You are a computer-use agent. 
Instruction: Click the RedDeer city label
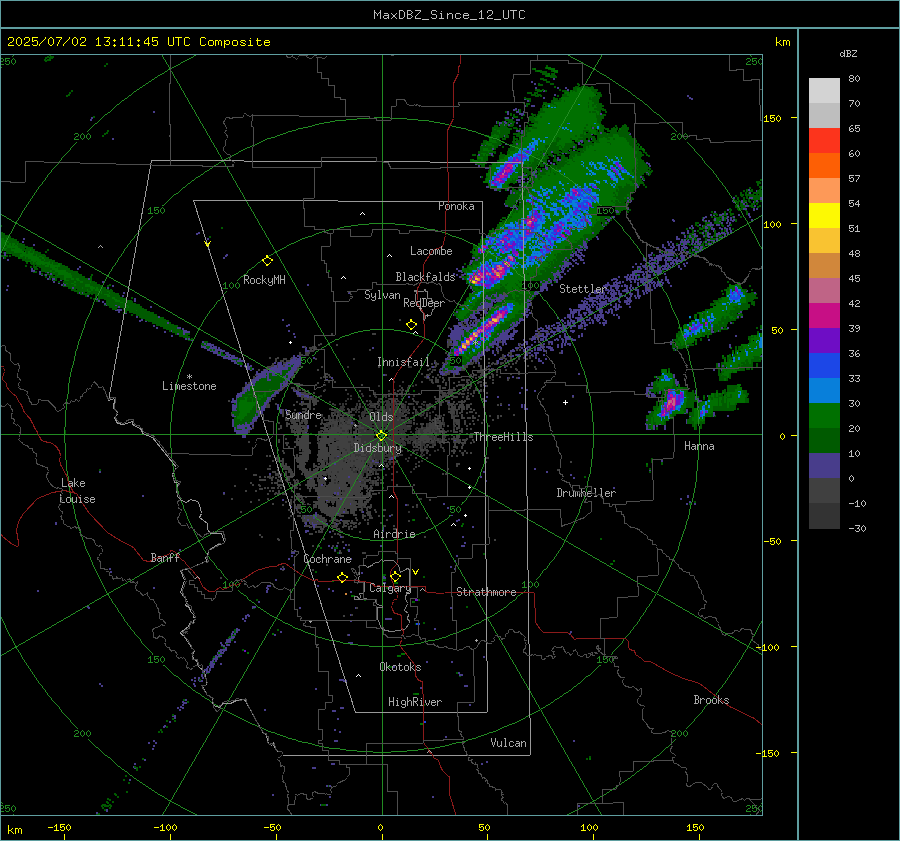tap(424, 303)
